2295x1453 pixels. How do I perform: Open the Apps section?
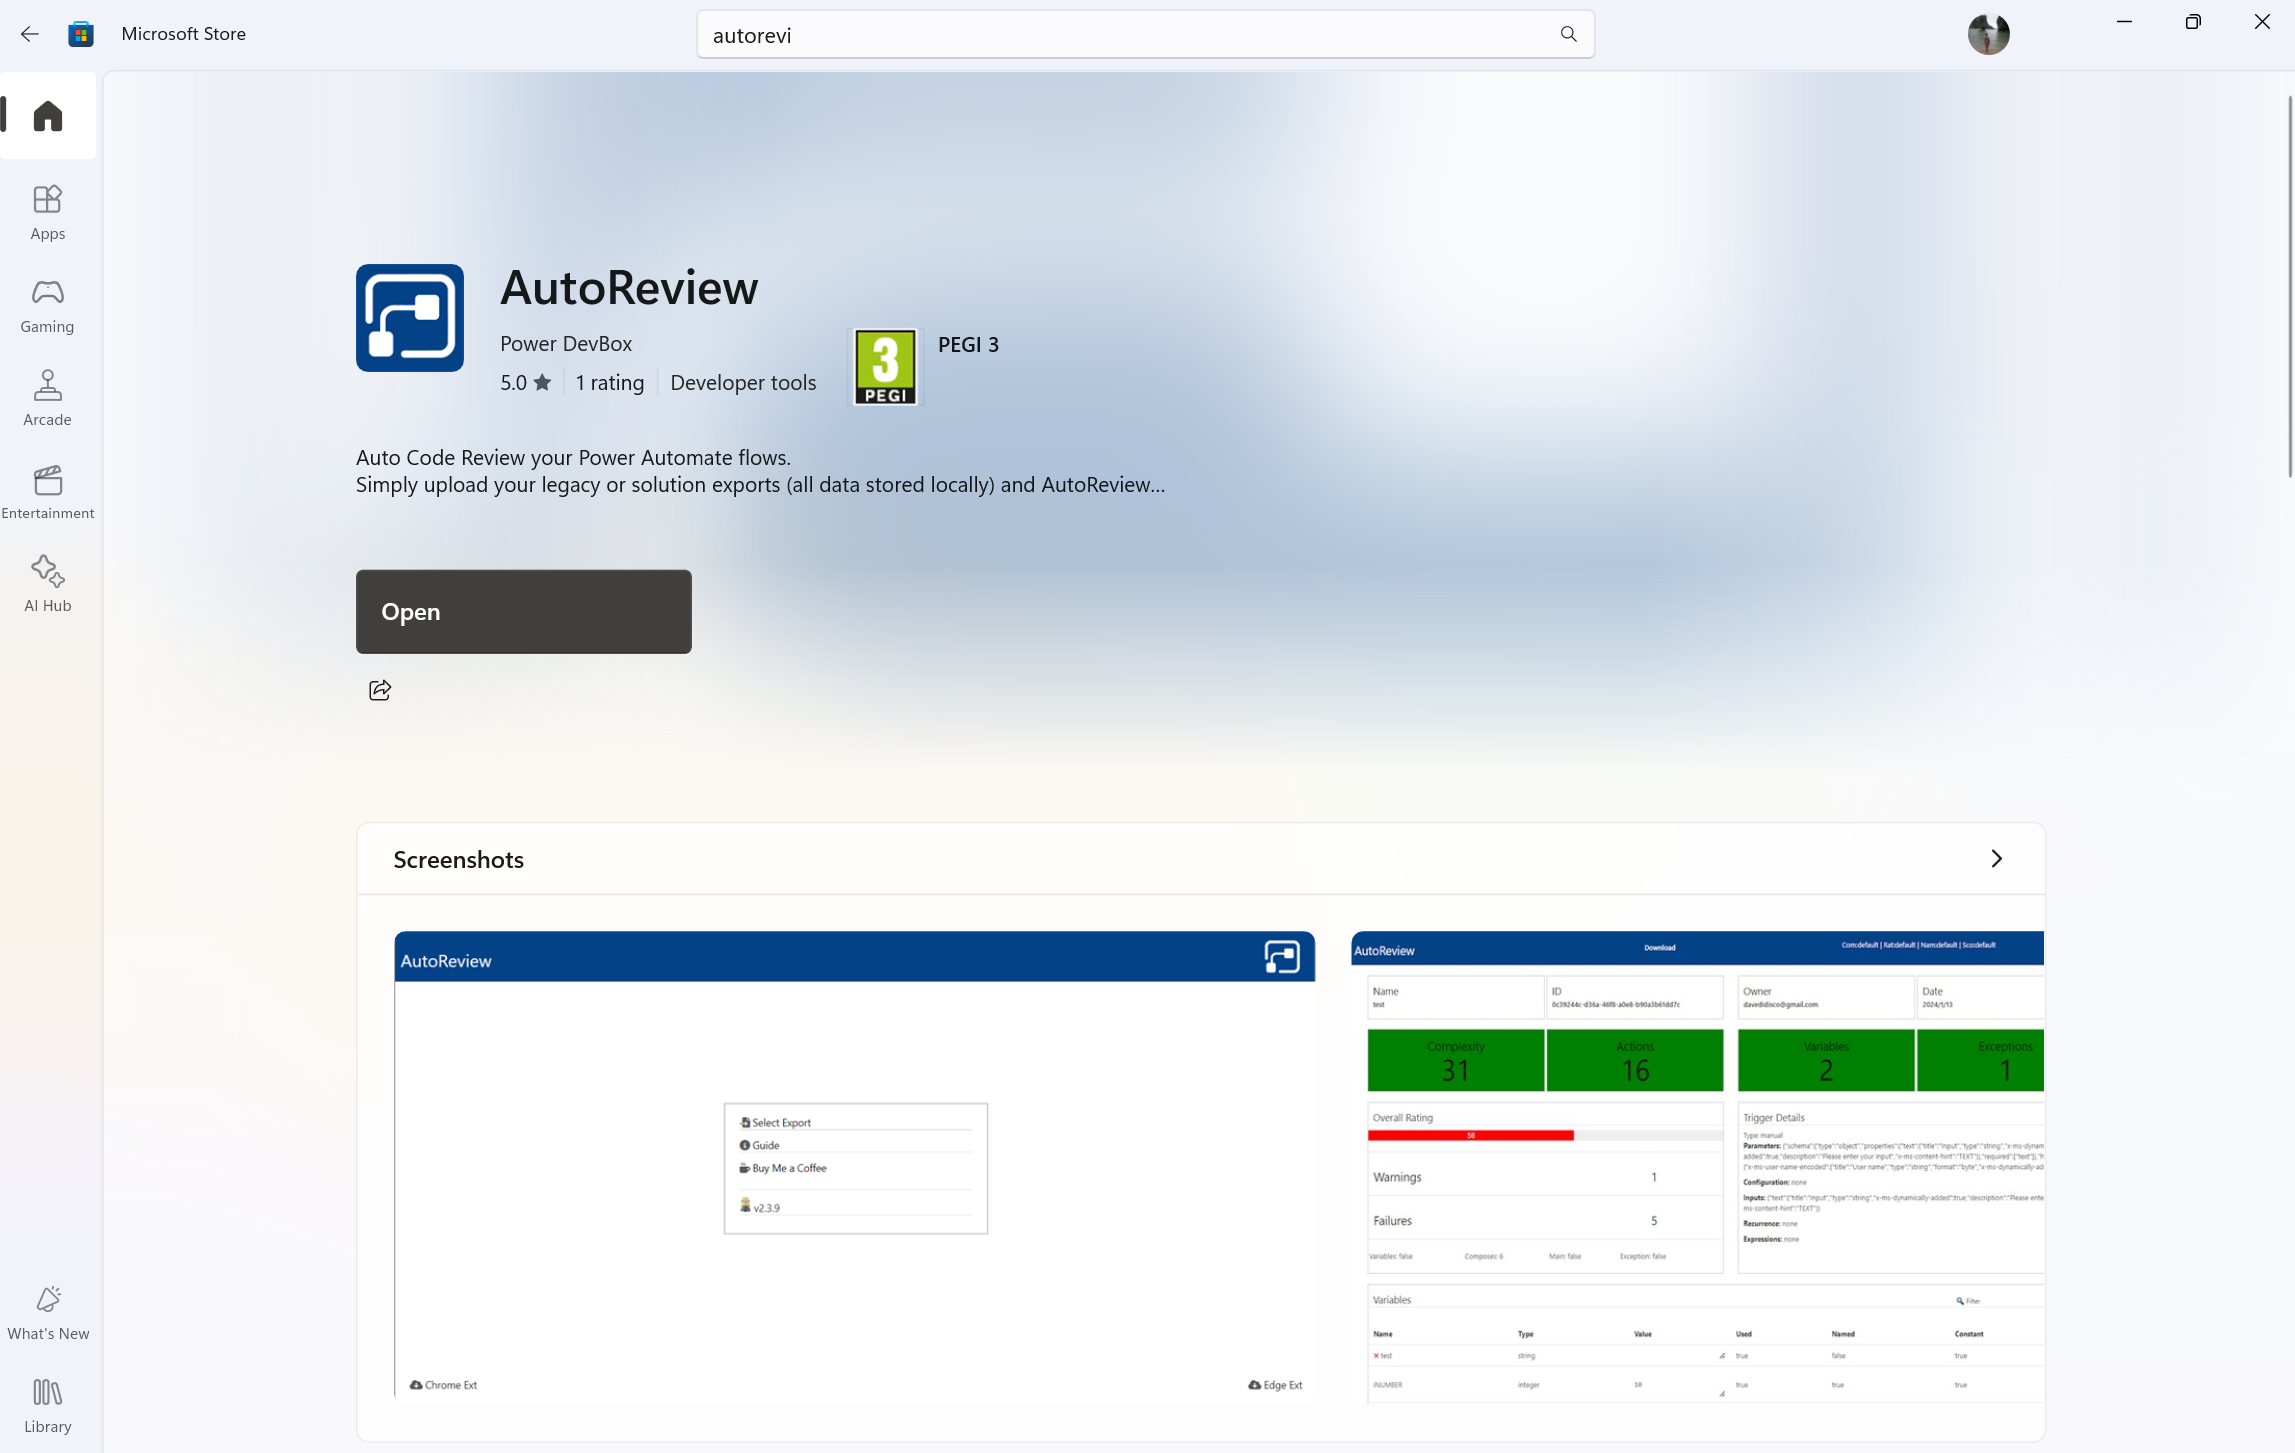pyautogui.click(x=48, y=212)
